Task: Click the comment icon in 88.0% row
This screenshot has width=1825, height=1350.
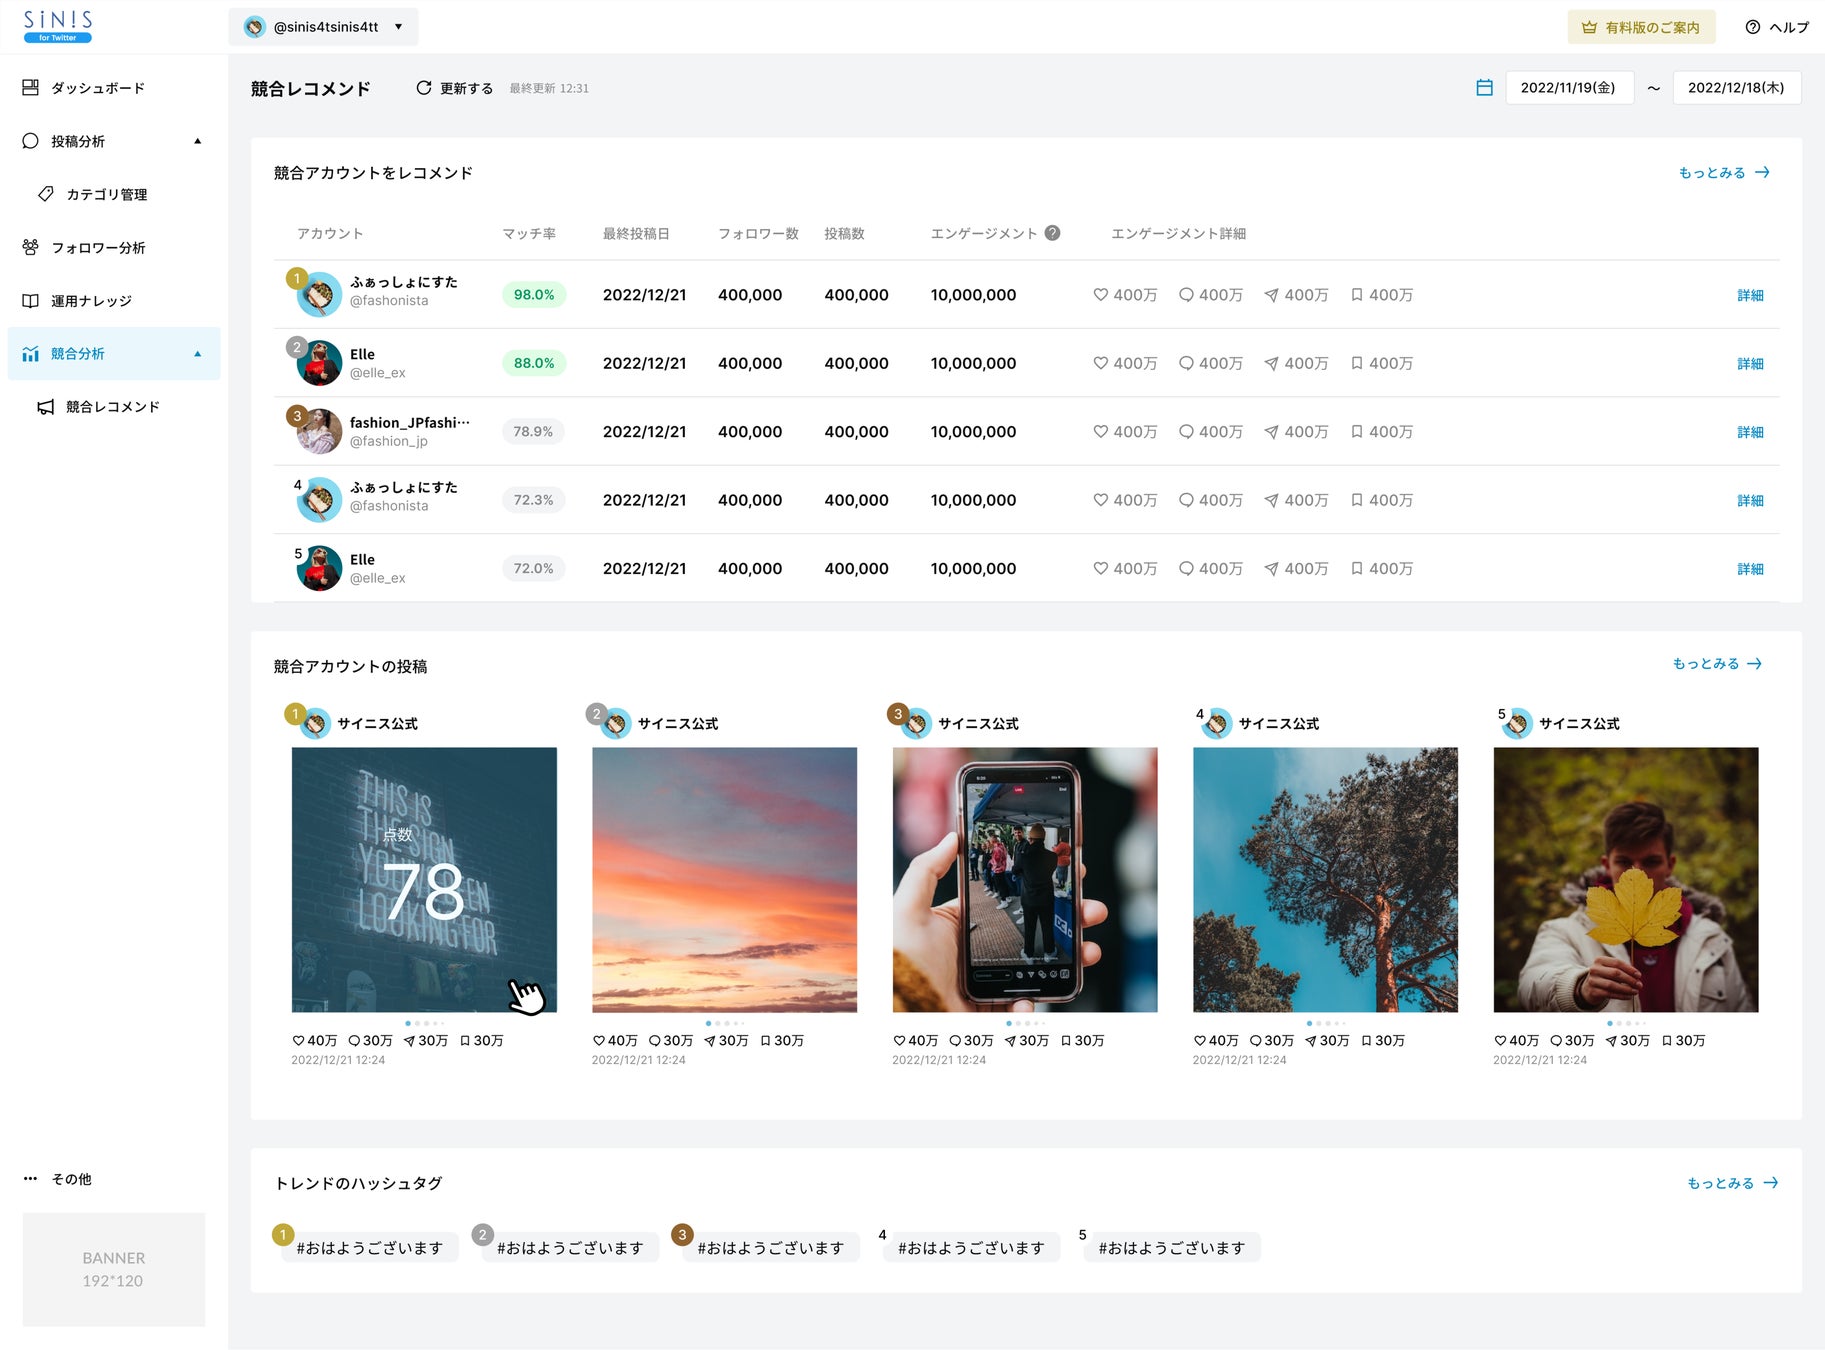Action: (x=1186, y=363)
